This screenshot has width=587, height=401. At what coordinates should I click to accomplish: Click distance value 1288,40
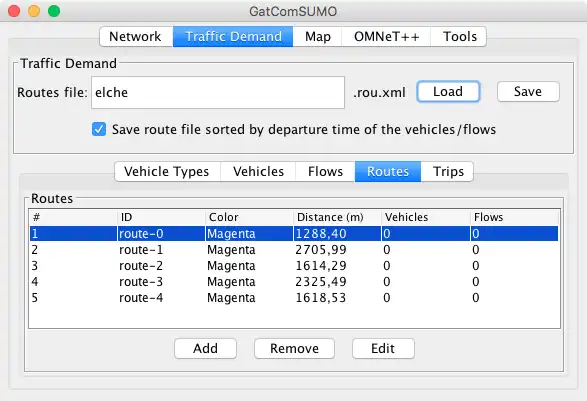pyautogui.click(x=321, y=234)
